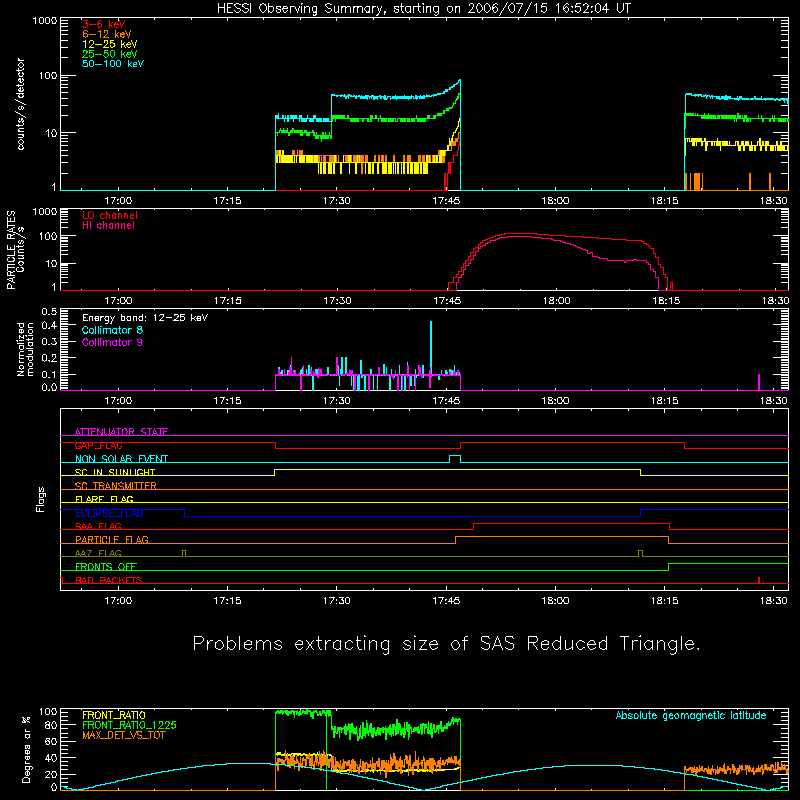Click the 17:45 tick under the modulation plot

pyautogui.click(x=446, y=401)
